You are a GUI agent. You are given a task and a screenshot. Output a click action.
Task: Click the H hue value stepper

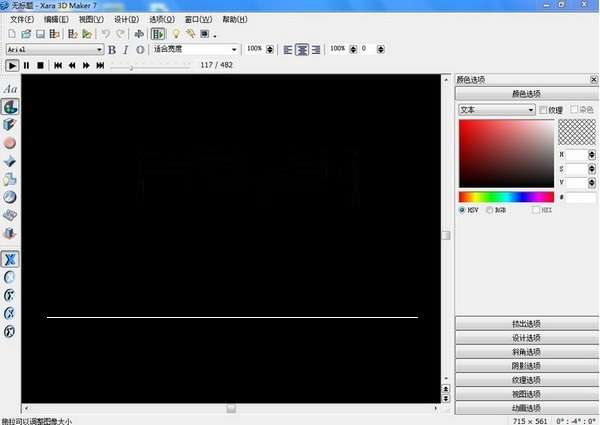592,155
